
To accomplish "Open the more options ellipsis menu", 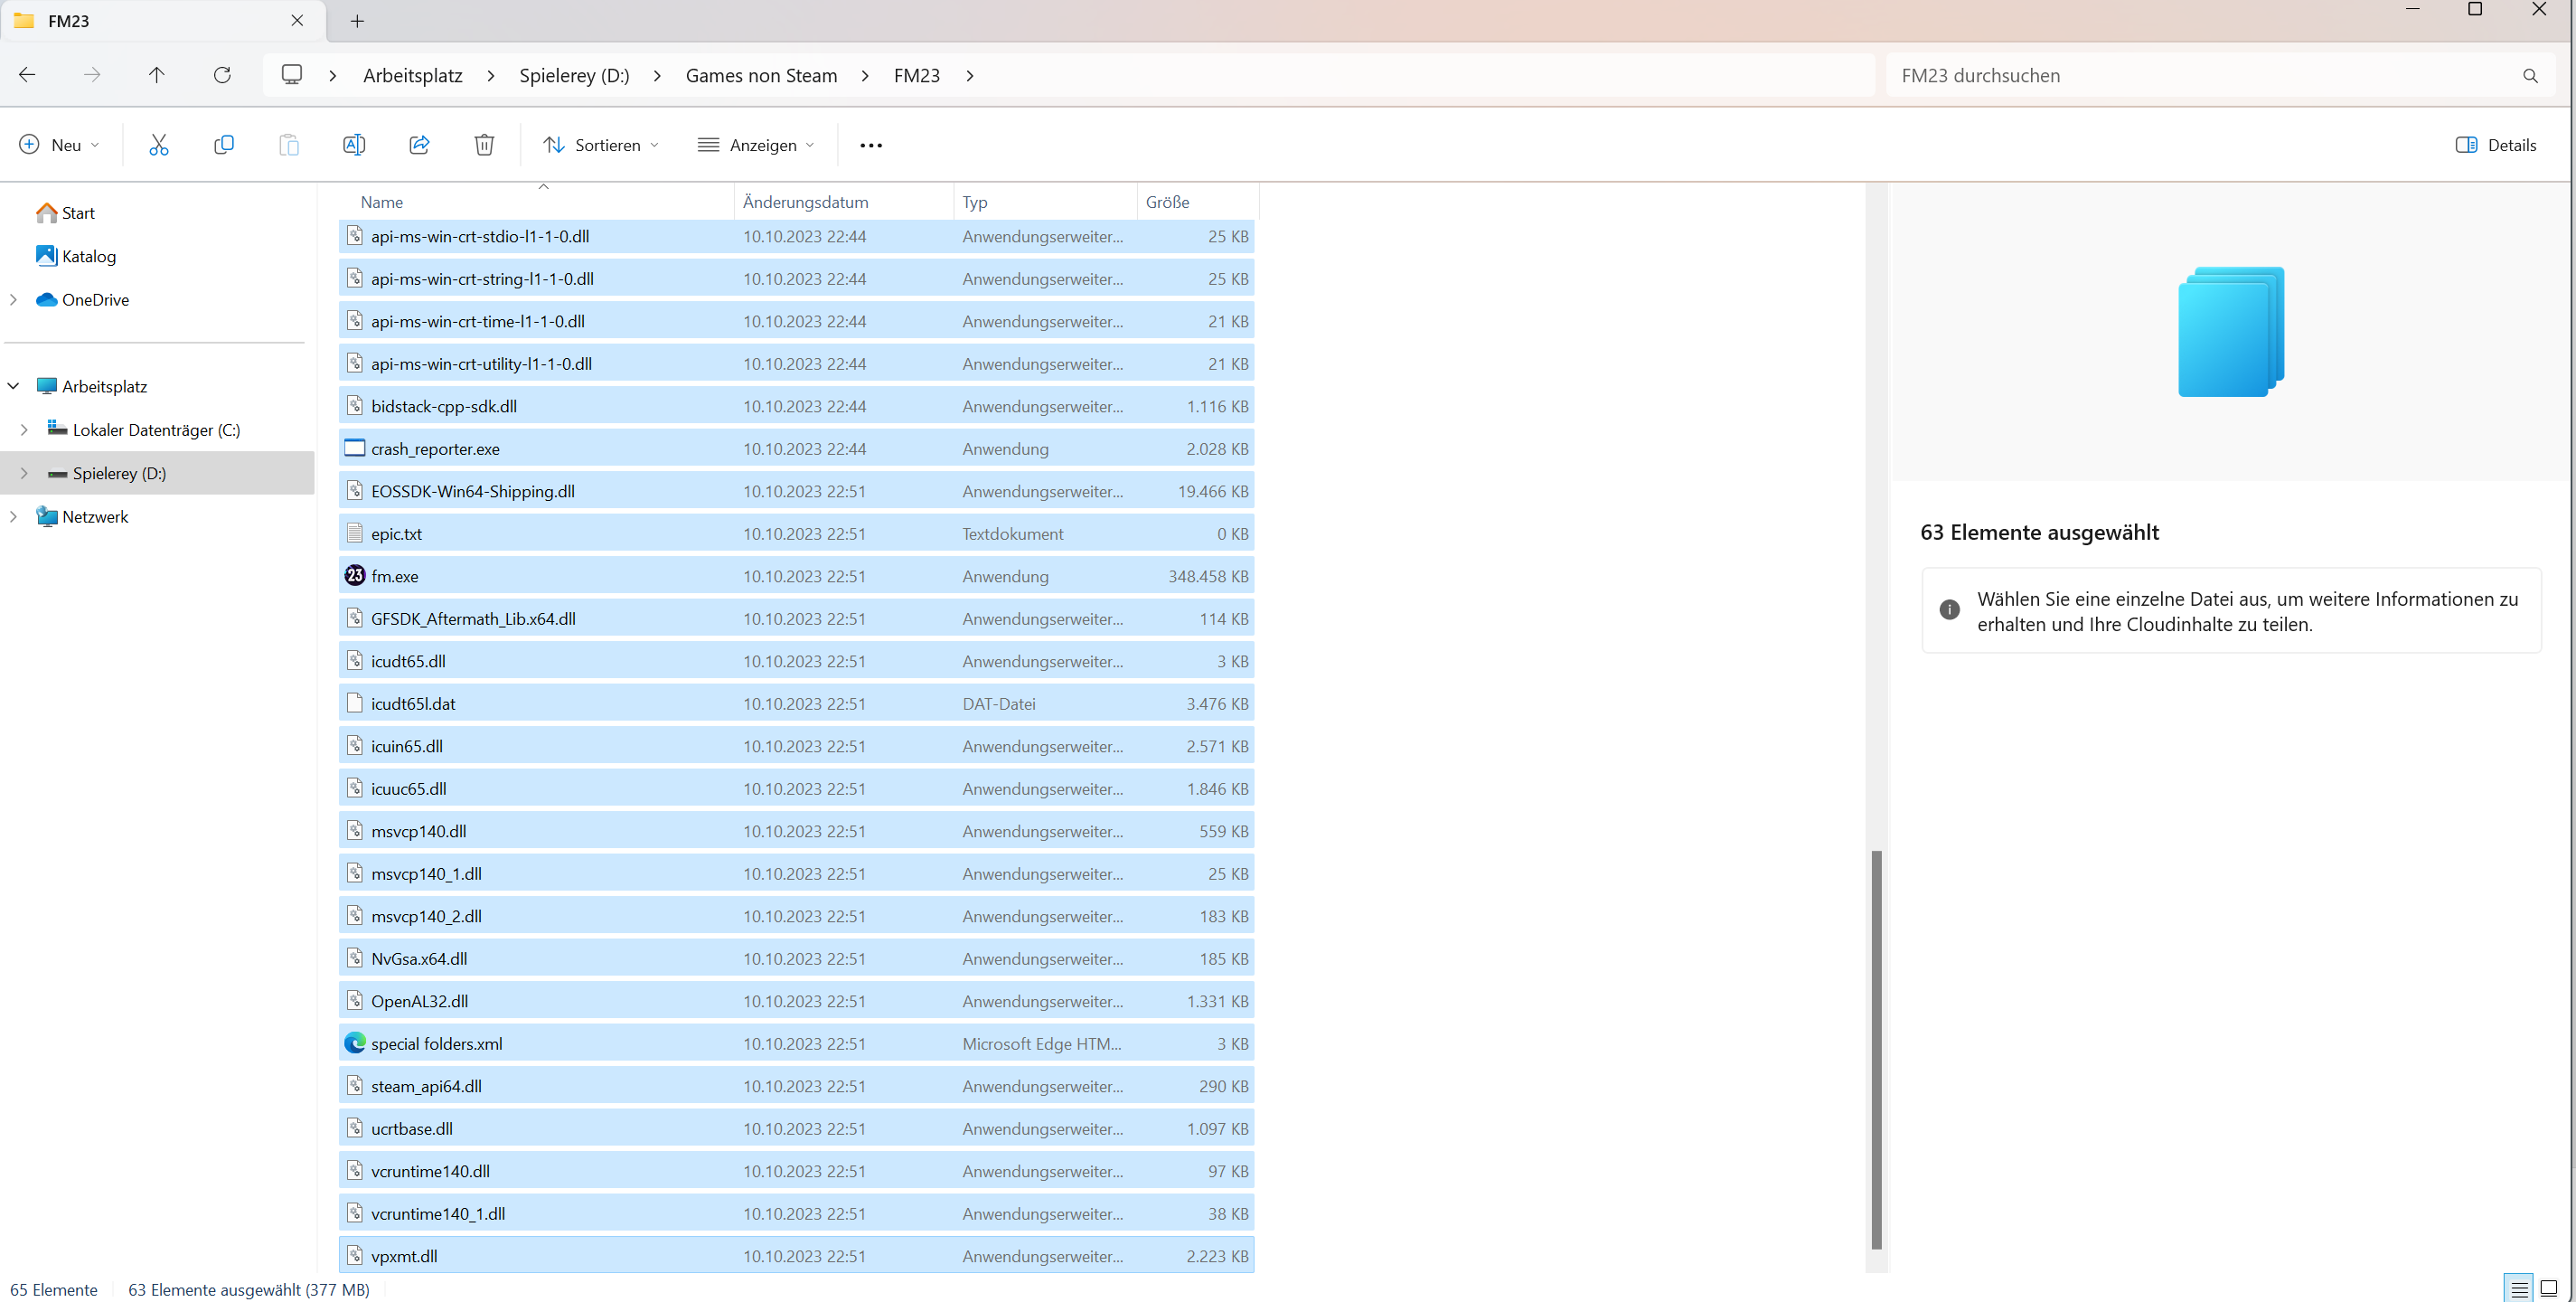I will coord(870,145).
